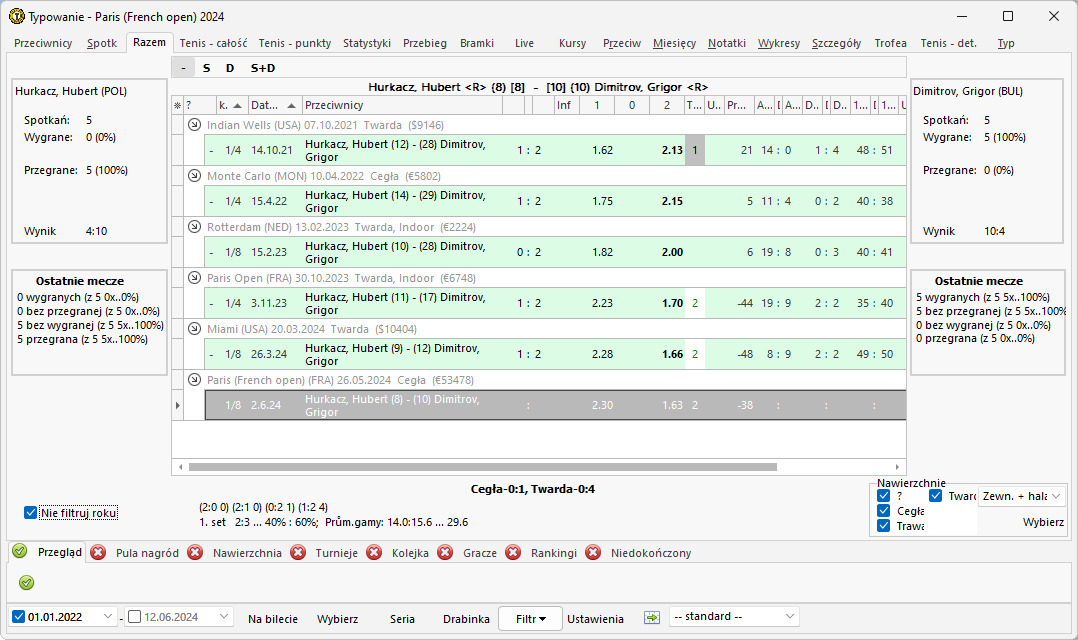This screenshot has height=640, width=1078.
Task: Click green checkmark icon below Przegląd tab
Action: (x=27, y=583)
